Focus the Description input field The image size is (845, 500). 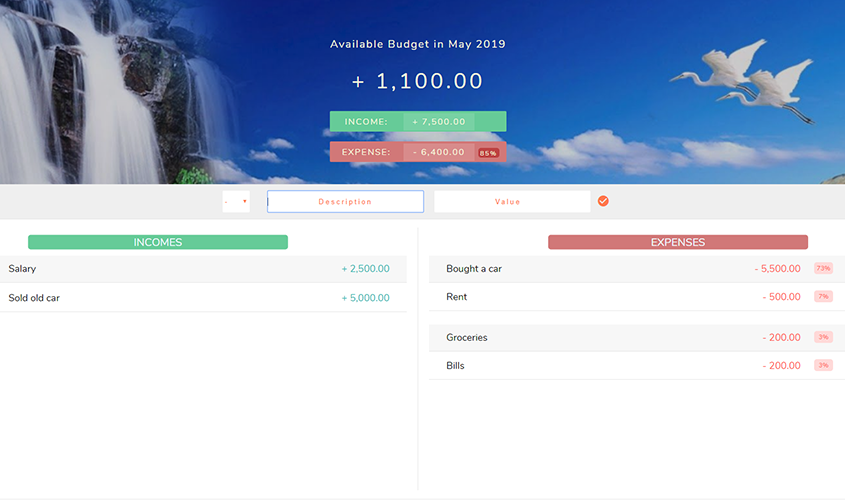pyautogui.click(x=345, y=202)
